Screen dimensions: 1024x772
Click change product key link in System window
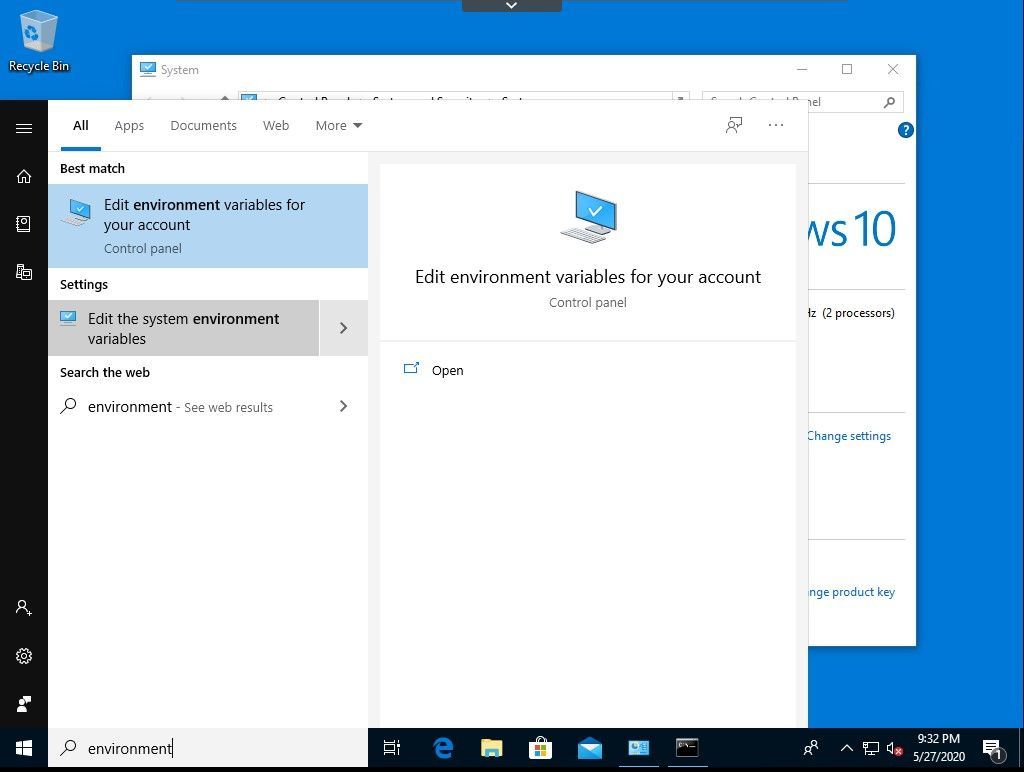(851, 592)
